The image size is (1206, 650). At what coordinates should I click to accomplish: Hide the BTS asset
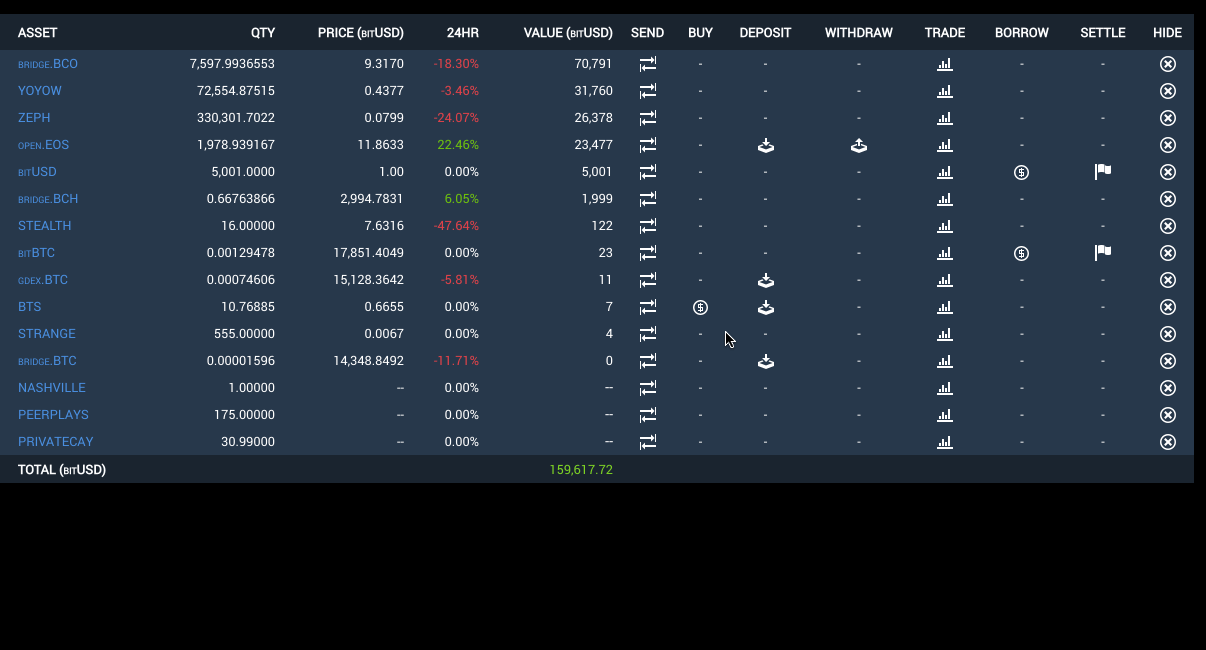coord(1167,307)
